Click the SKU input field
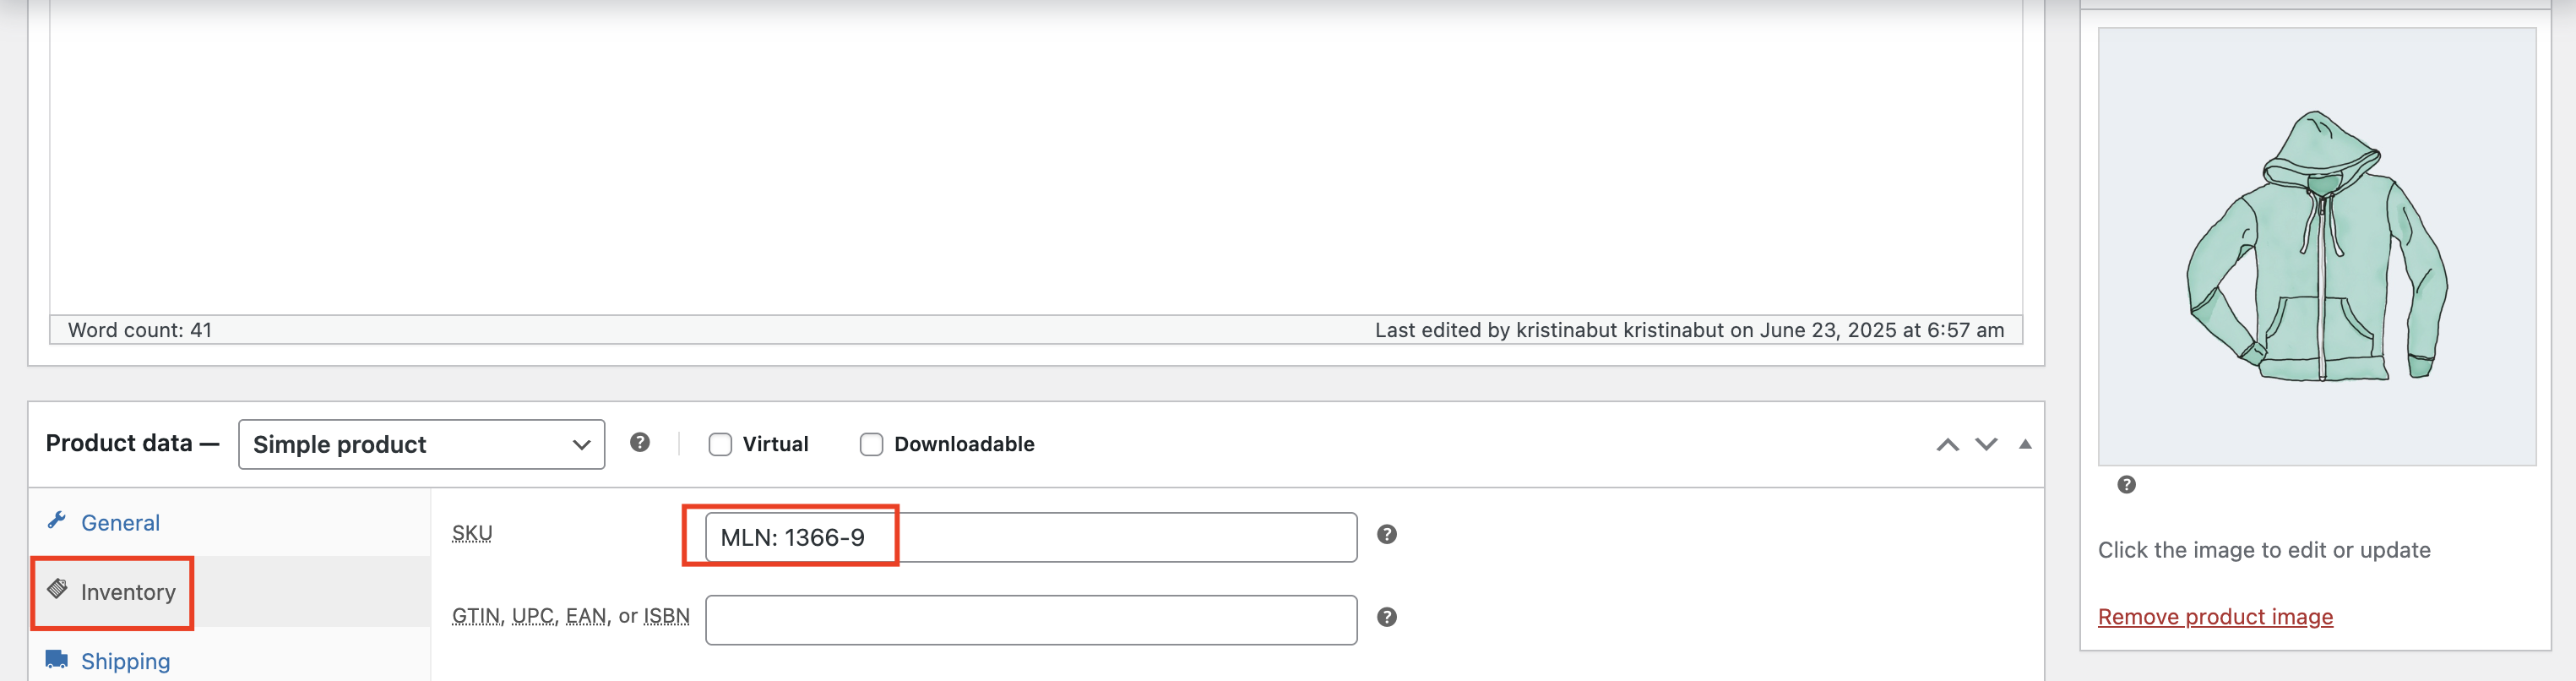The height and width of the screenshot is (681, 2576). [1031, 537]
